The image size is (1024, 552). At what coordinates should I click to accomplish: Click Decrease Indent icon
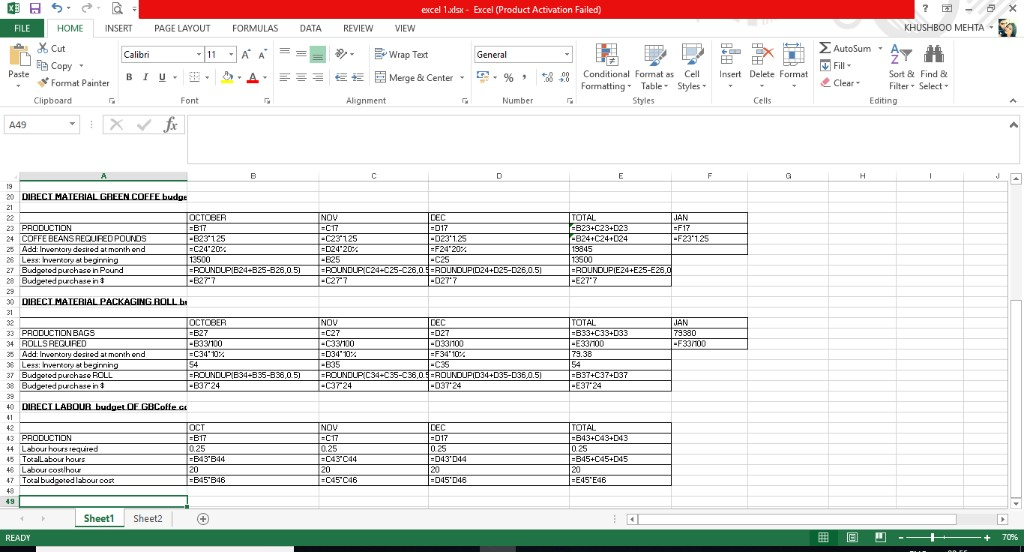tap(341, 77)
